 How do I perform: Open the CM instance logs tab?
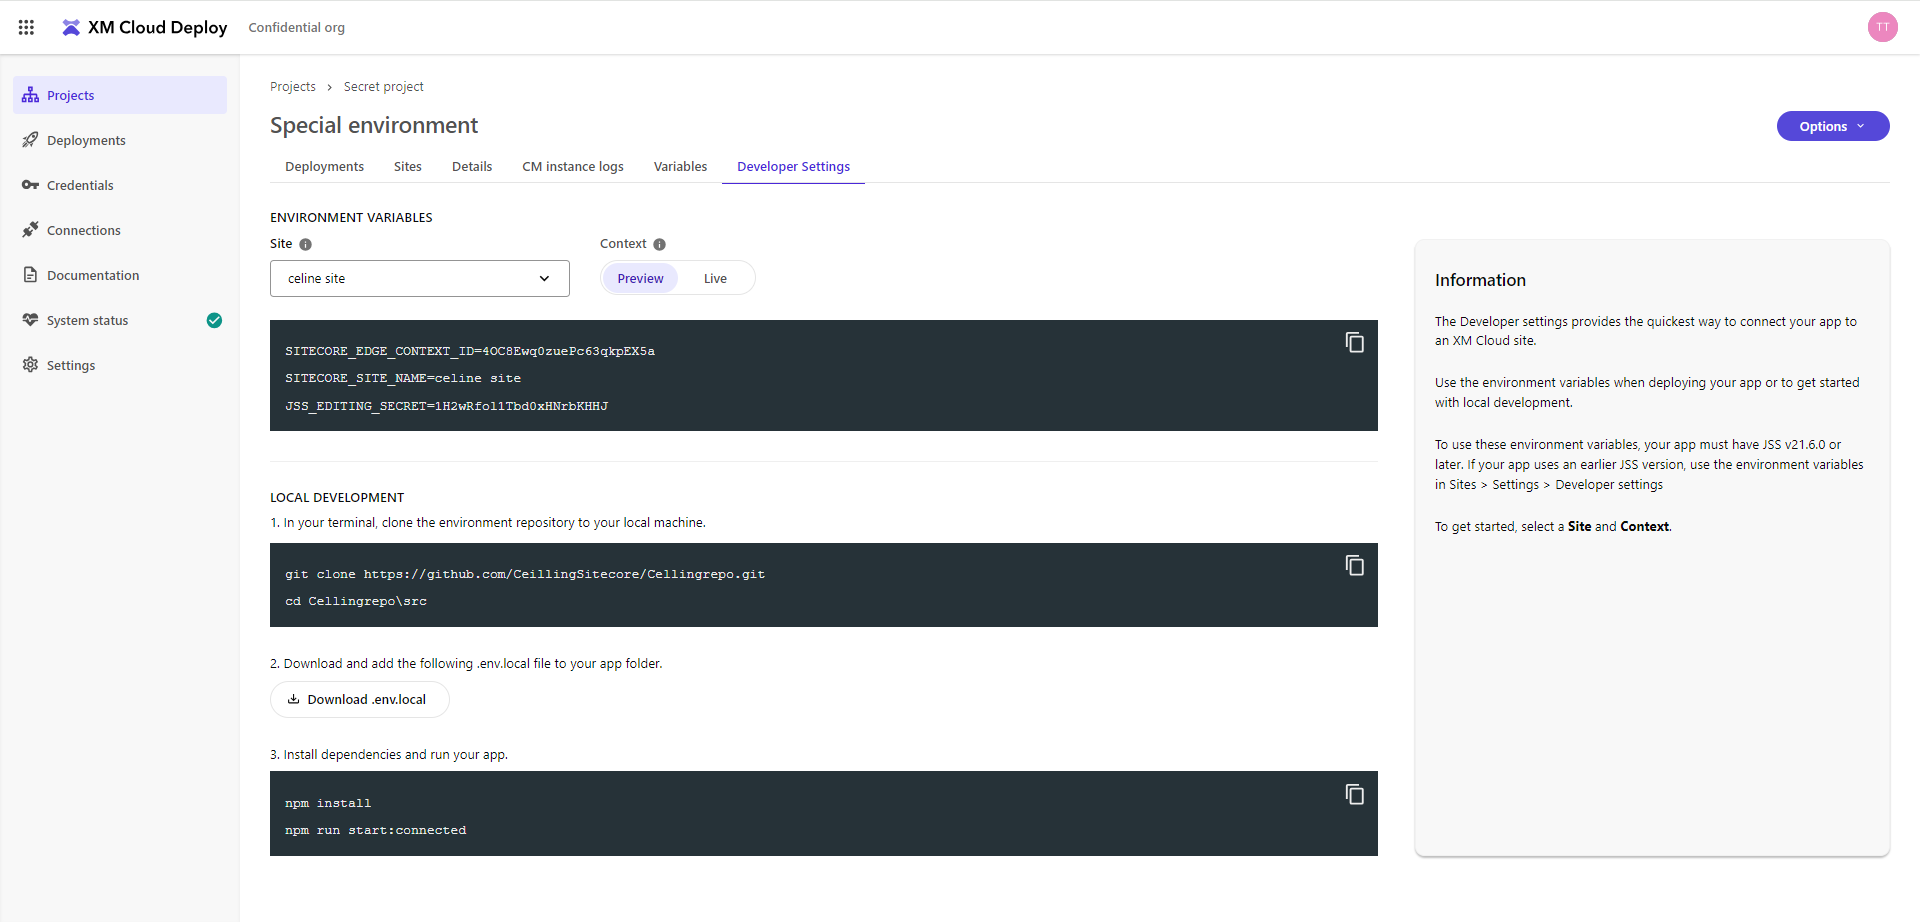(x=572, y=167)
